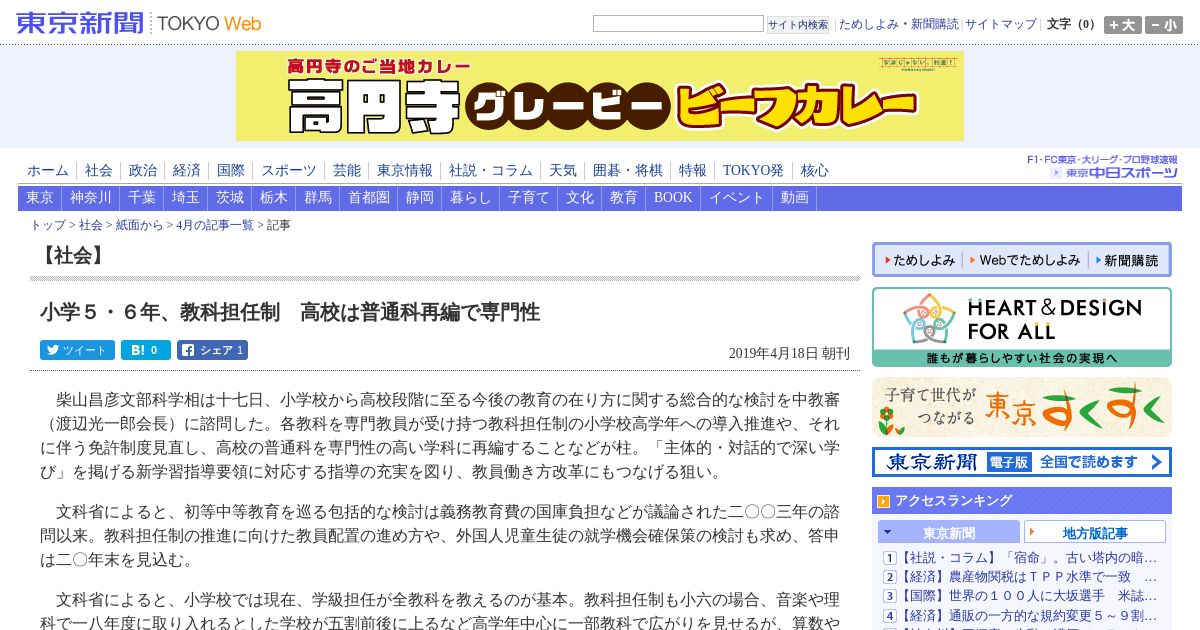Click 4月の記事一覧 in the breadcrumb

tap(215, 225)
